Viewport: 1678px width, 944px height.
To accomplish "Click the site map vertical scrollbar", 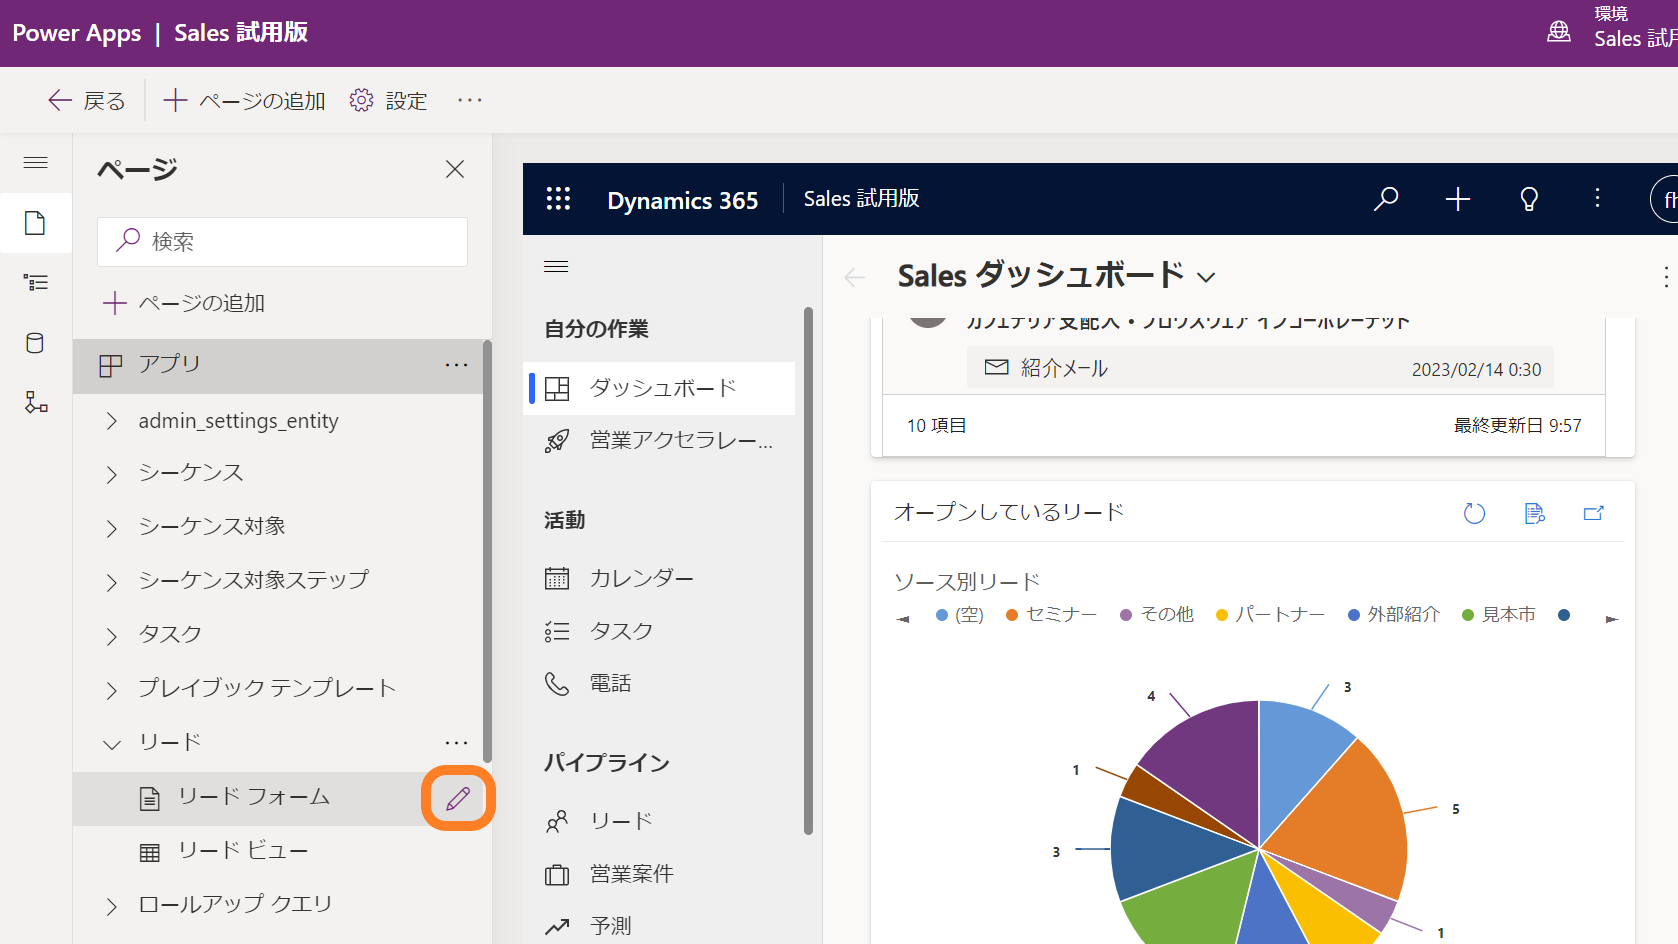I will point(808,570).
